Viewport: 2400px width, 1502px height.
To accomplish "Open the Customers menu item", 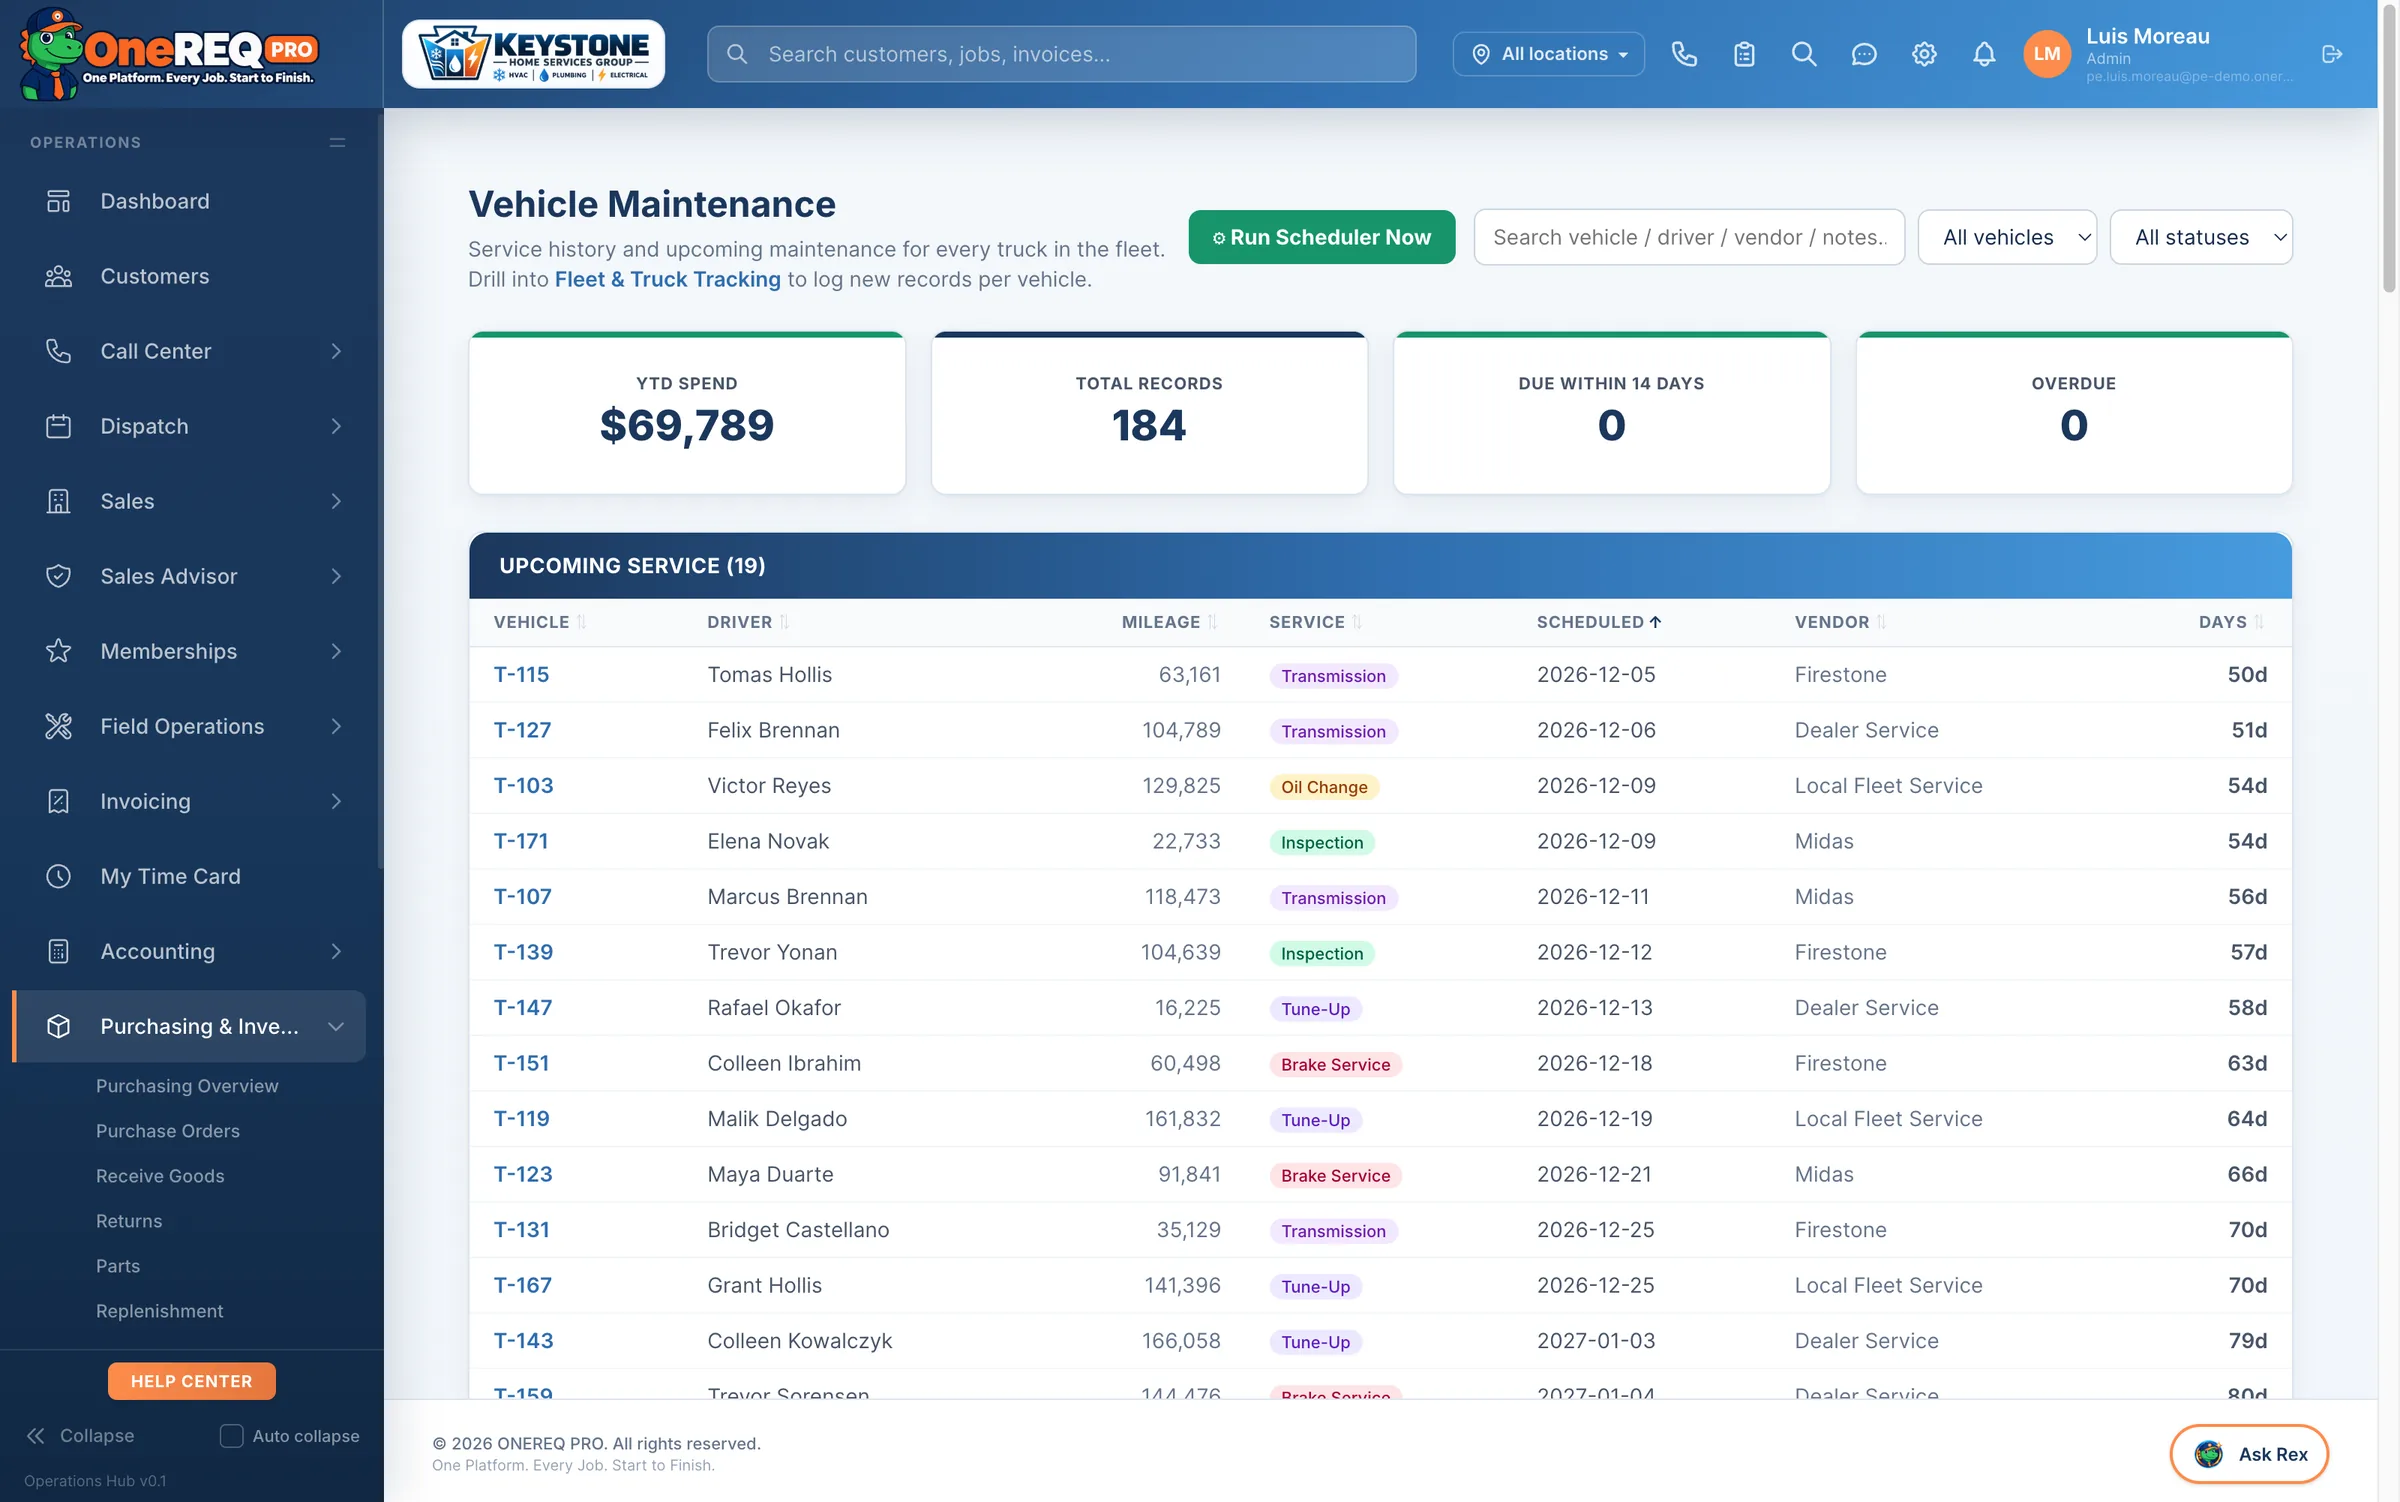I will pyautogui.click(x=192, y=276).
